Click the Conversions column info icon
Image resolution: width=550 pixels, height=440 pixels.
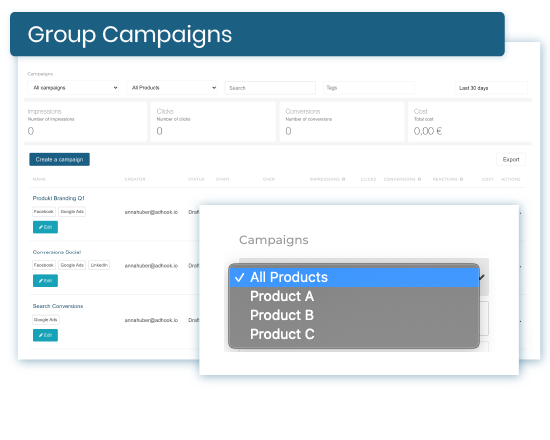pyautogui.click(x=419, y=179)
